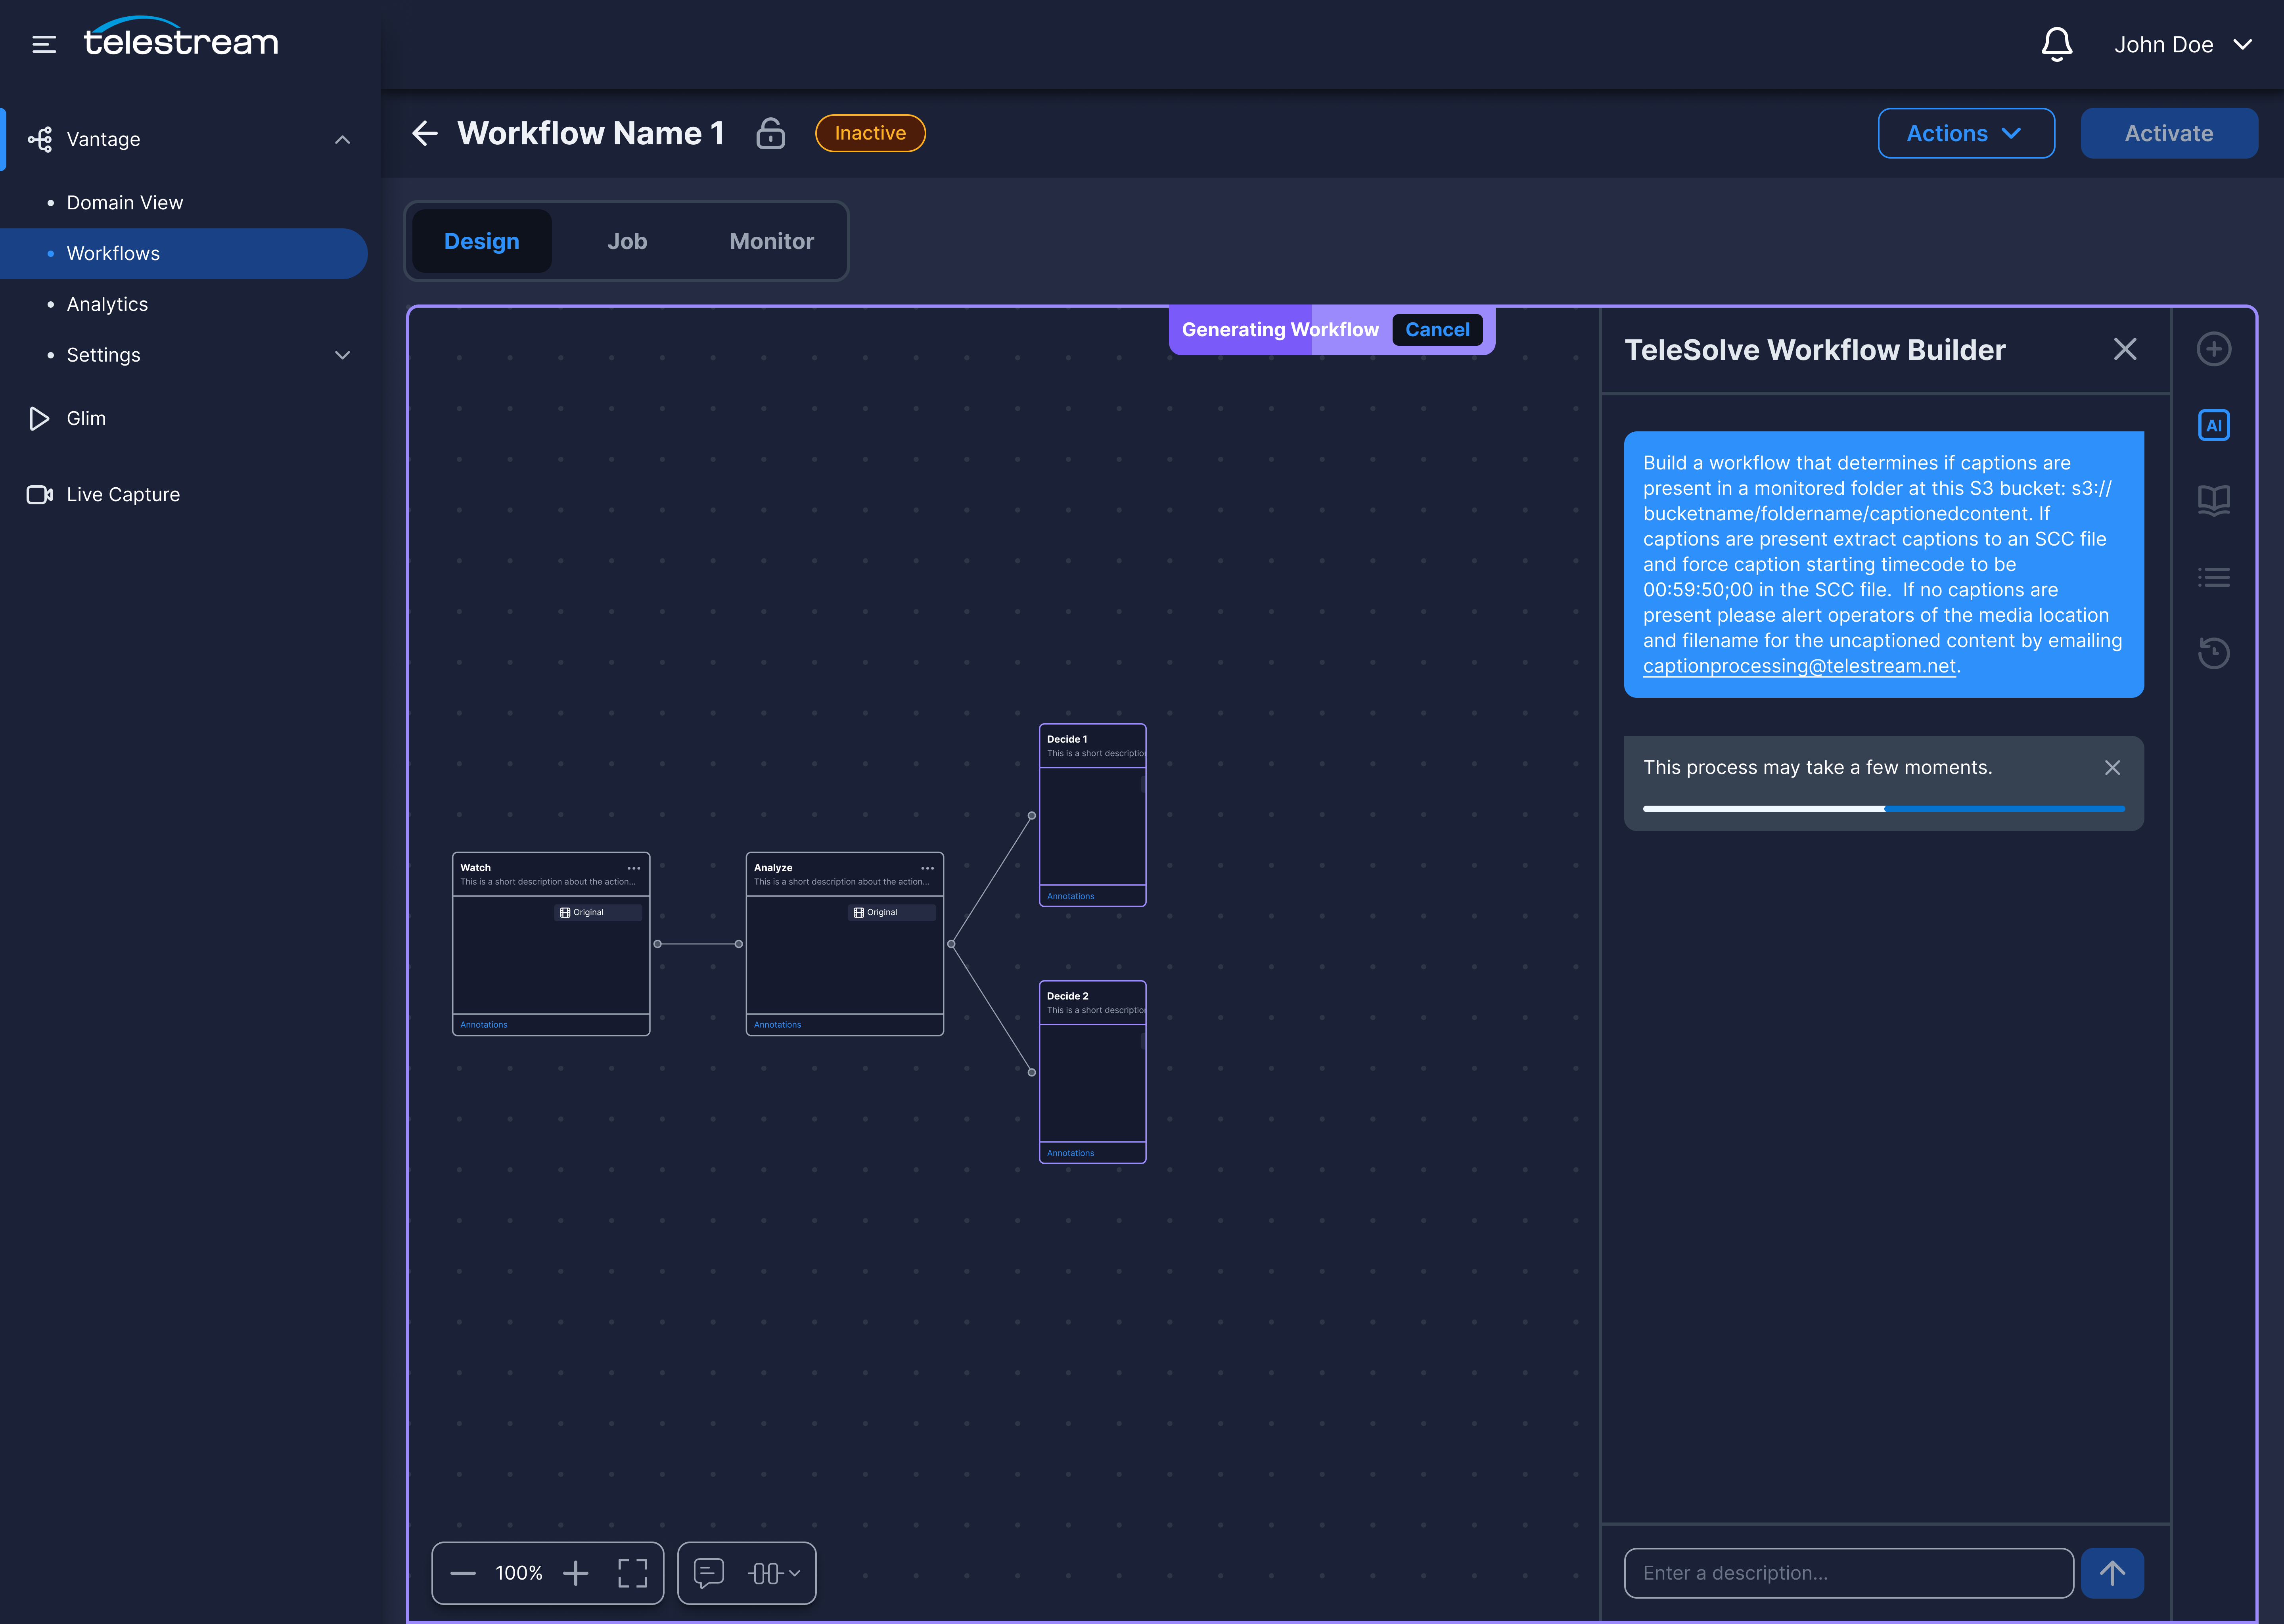Switch to the Design tab

click(x=482, y=241)
